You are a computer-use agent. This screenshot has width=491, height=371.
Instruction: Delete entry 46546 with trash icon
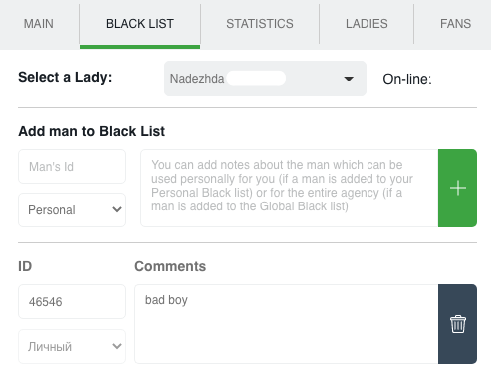[x=457, y=324]
